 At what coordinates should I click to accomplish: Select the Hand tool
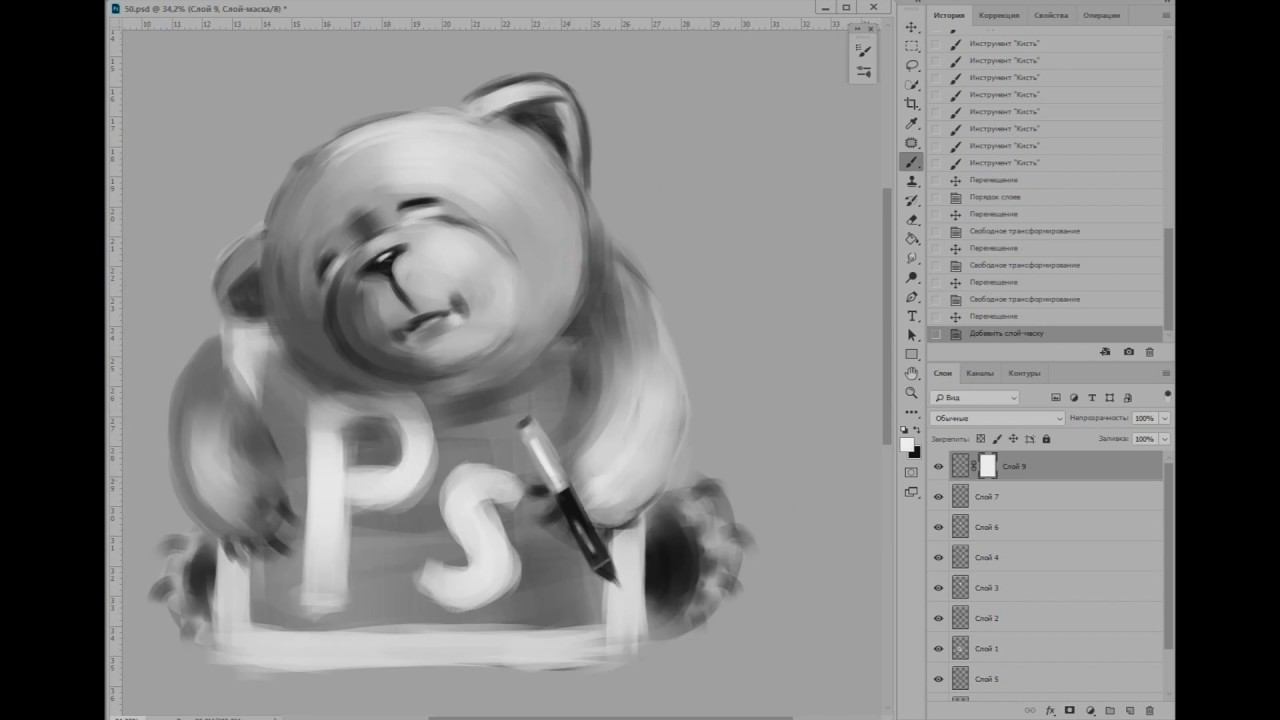(x=911, y=374)
